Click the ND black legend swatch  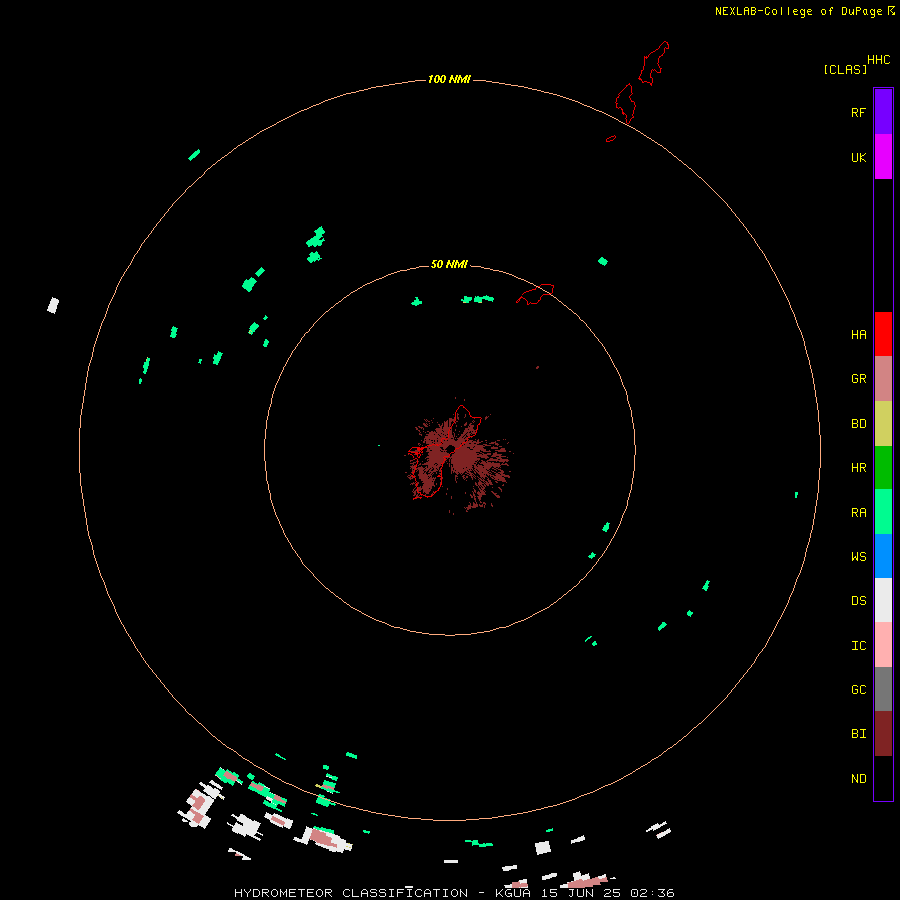(x=883, y=778)
